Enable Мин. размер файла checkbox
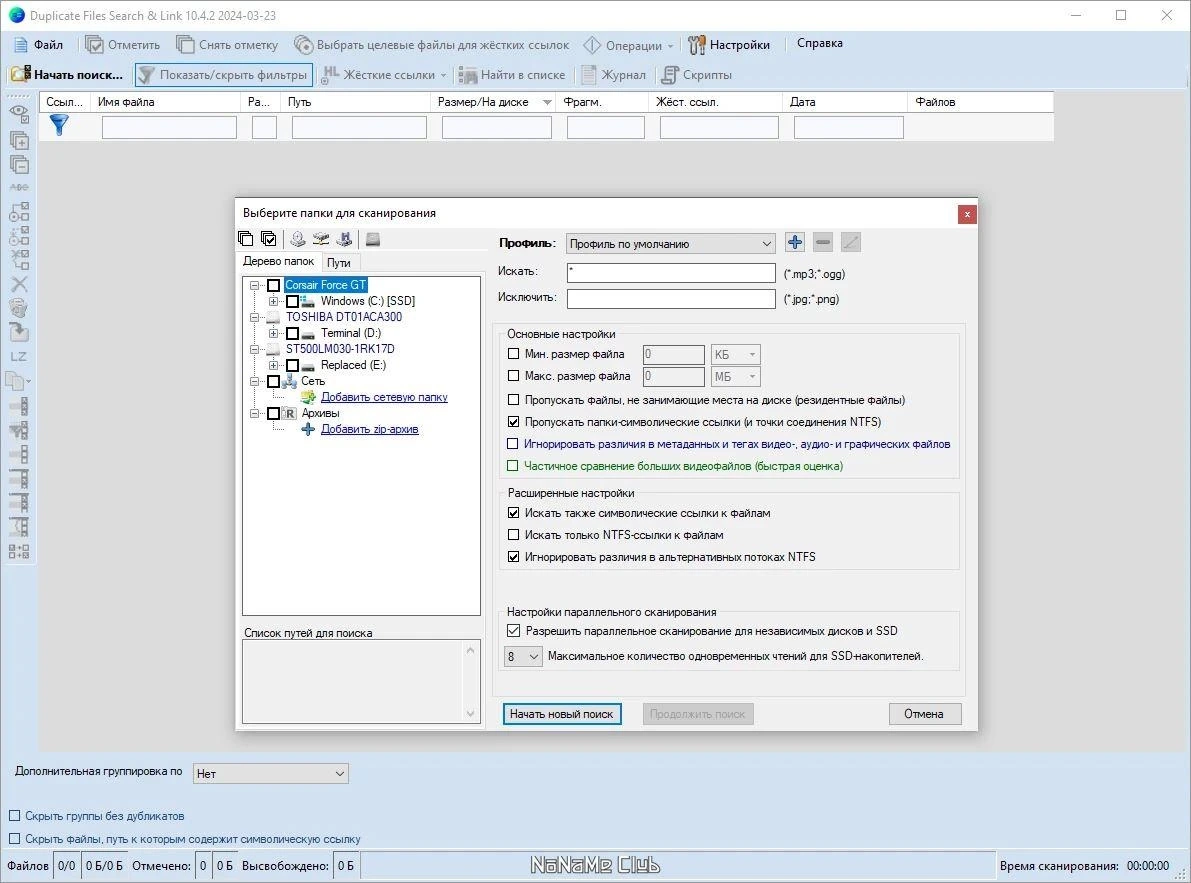The height and width of the screenshot is (883, 1191). click(x=513, y=354)
